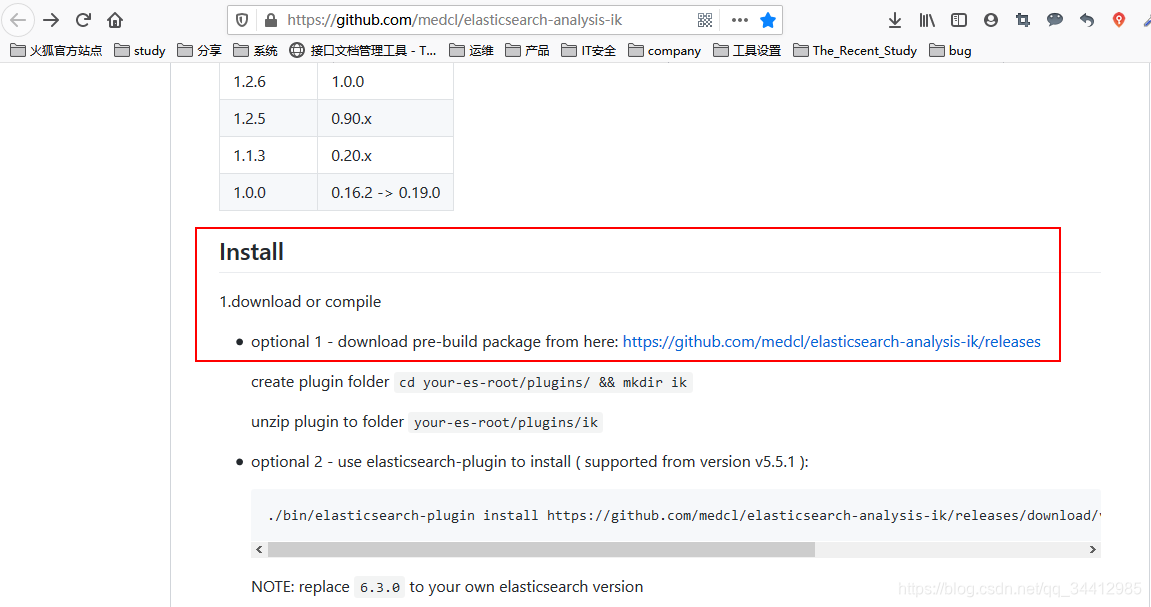This screenshot has width=1151, height=607.
Task: Select the 1.1.3 version cell
Action: pos(268,156)
